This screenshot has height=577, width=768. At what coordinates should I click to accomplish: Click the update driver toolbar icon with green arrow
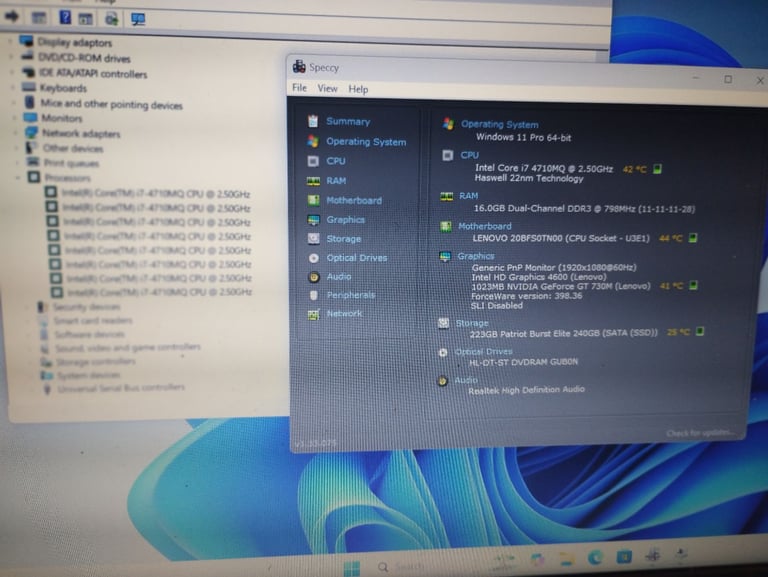pos(112,19)
